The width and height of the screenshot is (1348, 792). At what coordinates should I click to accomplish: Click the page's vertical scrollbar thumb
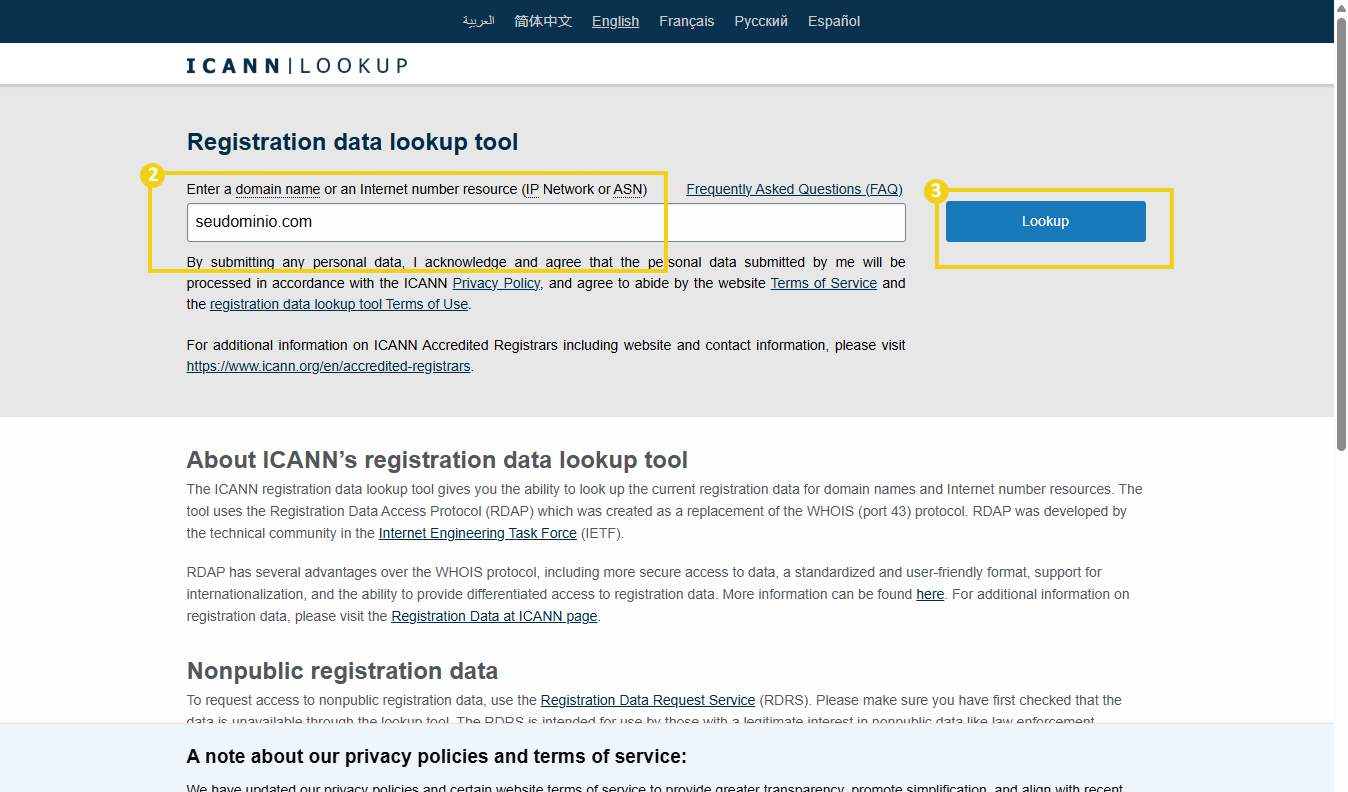1340,240
